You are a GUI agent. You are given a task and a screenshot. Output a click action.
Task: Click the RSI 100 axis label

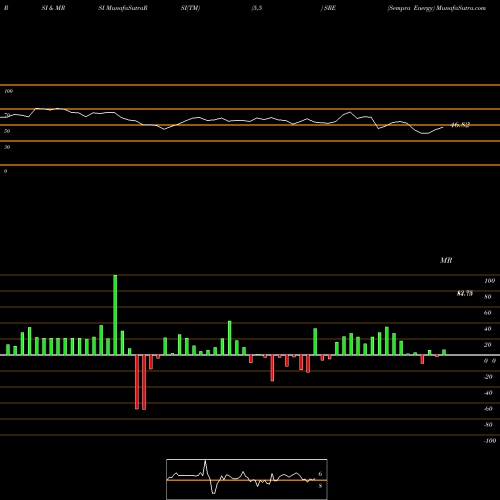tap(9, 91)
